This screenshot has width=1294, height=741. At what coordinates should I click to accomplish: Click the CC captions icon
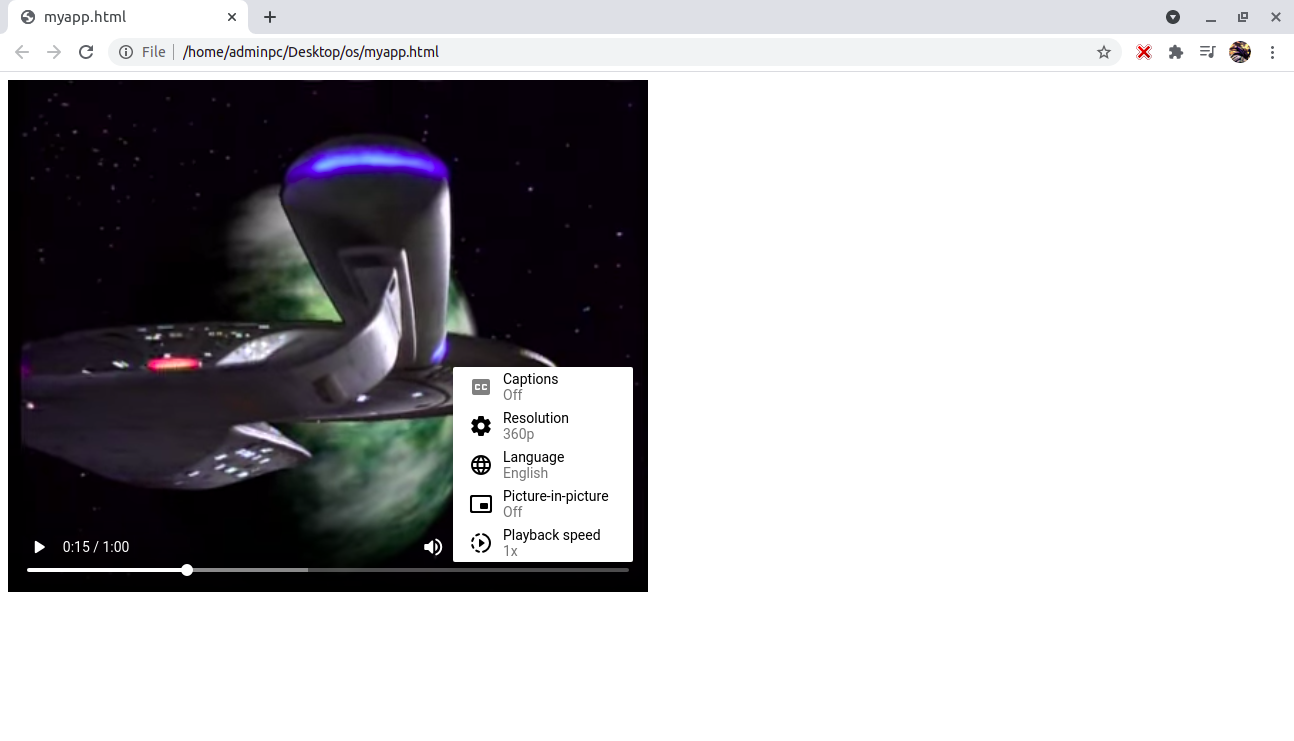tap(481, 387)
